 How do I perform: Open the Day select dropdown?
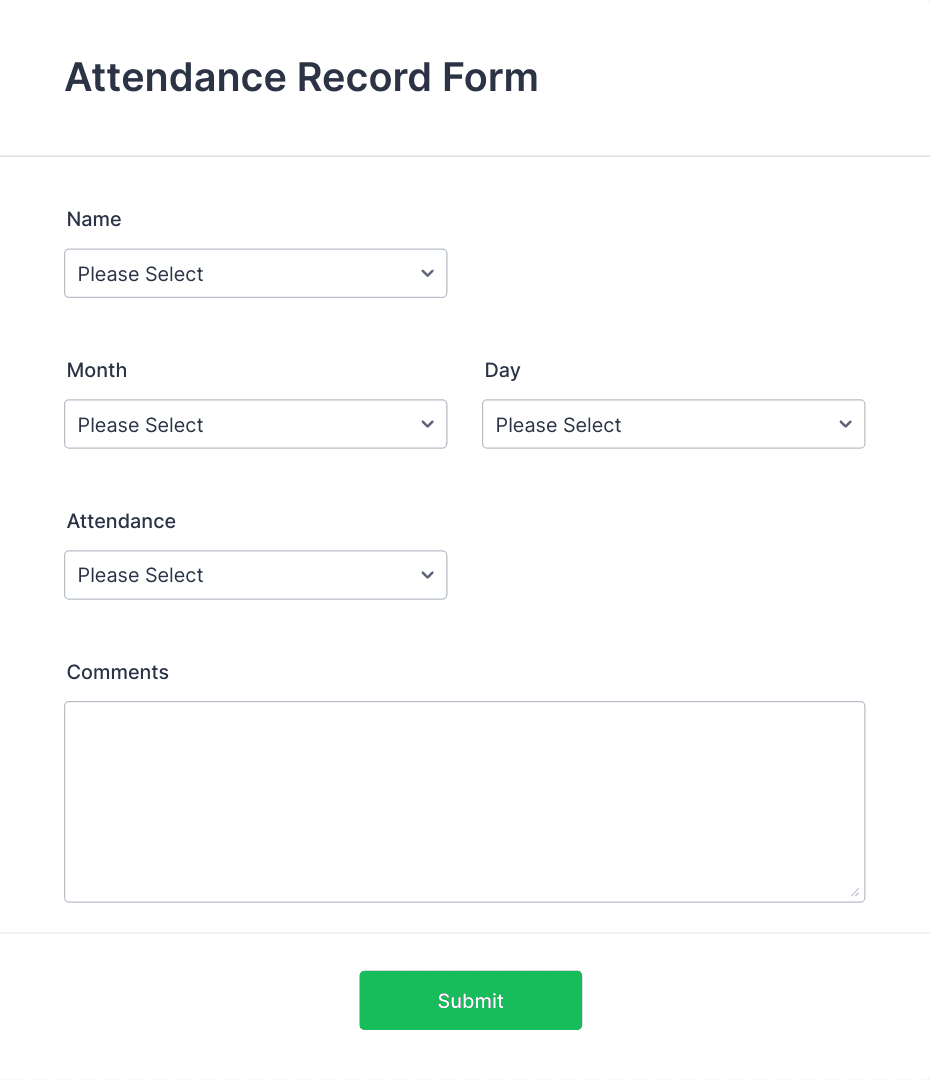673,424
